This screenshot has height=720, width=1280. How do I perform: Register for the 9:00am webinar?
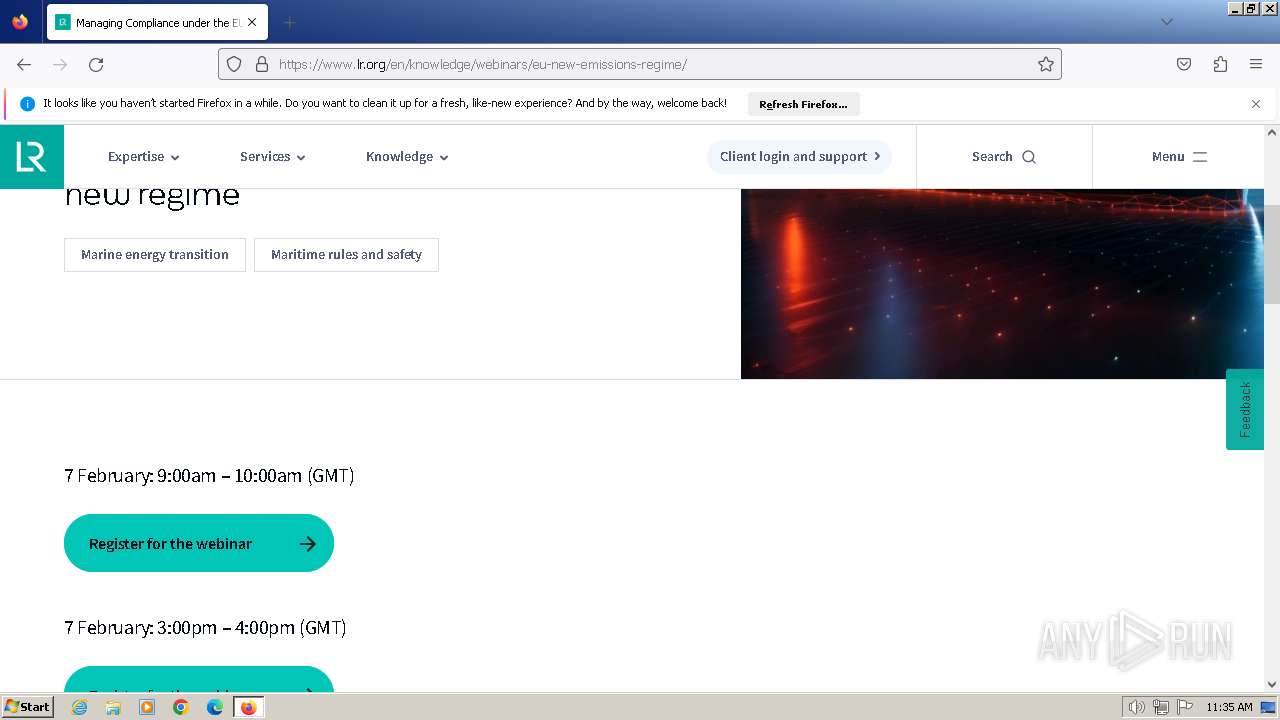coord(199,543)
